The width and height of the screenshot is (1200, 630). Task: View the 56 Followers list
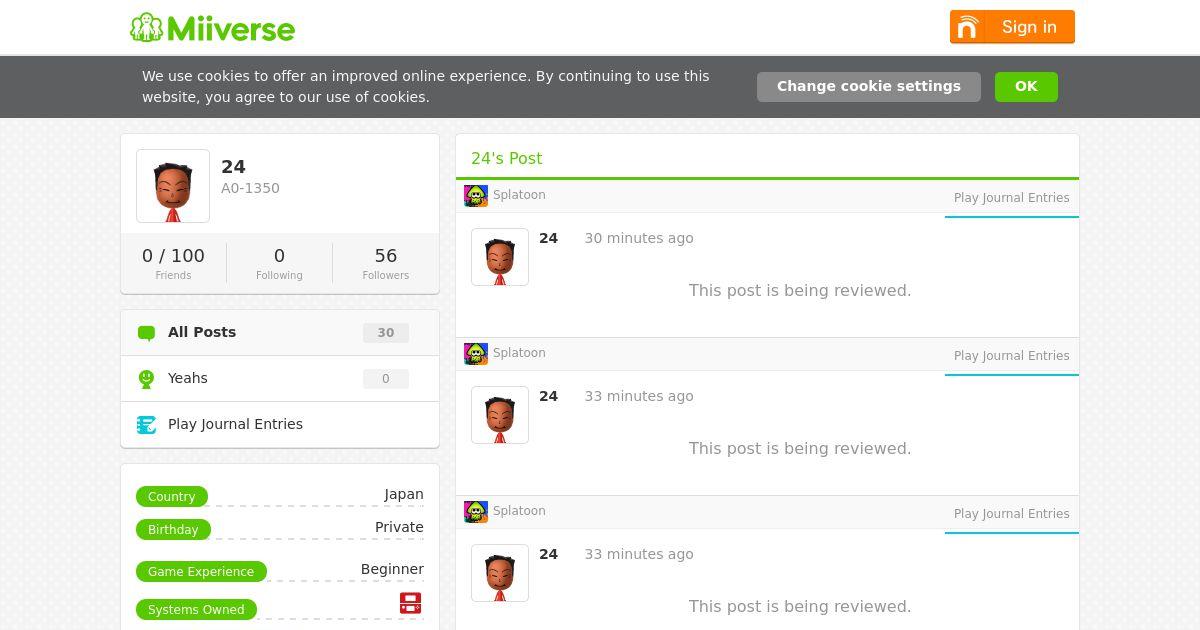[x=386, y=263]
